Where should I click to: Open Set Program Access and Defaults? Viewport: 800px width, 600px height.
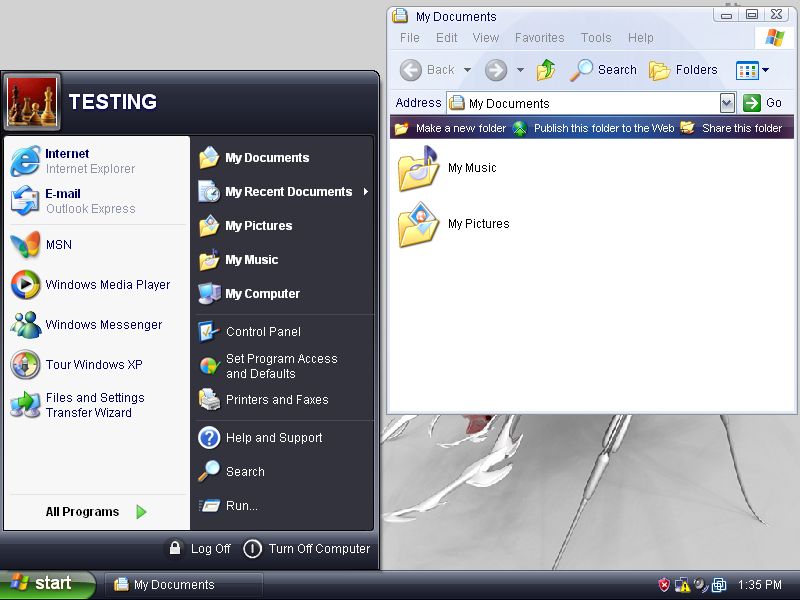click(x=283, y=366)
